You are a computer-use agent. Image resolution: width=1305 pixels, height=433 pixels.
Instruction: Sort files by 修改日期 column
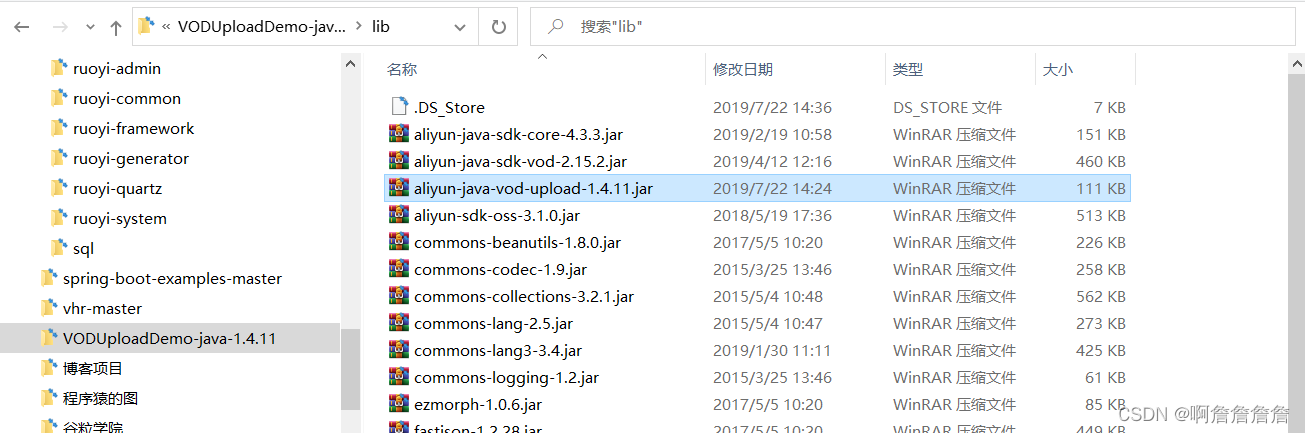tap(743, 69)
